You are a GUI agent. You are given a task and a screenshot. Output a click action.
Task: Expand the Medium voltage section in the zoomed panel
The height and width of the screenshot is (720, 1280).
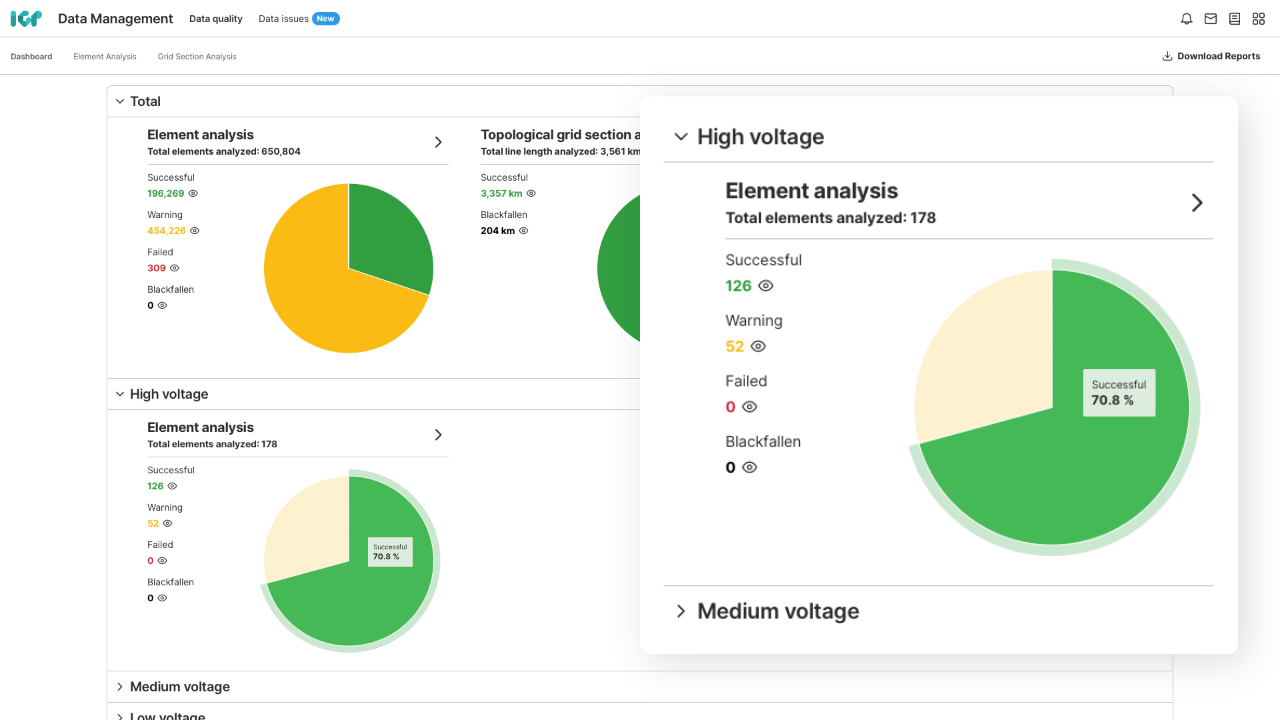click(681, 611)
